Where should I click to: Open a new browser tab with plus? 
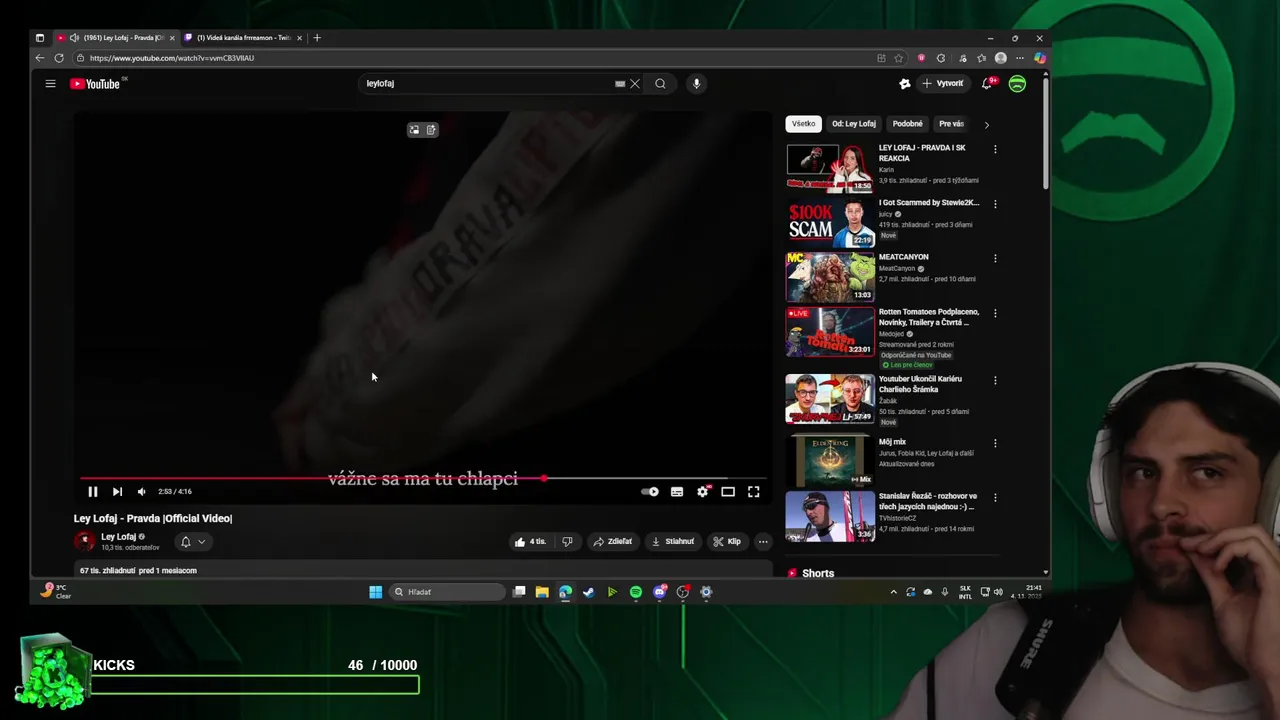coord(317,38)
